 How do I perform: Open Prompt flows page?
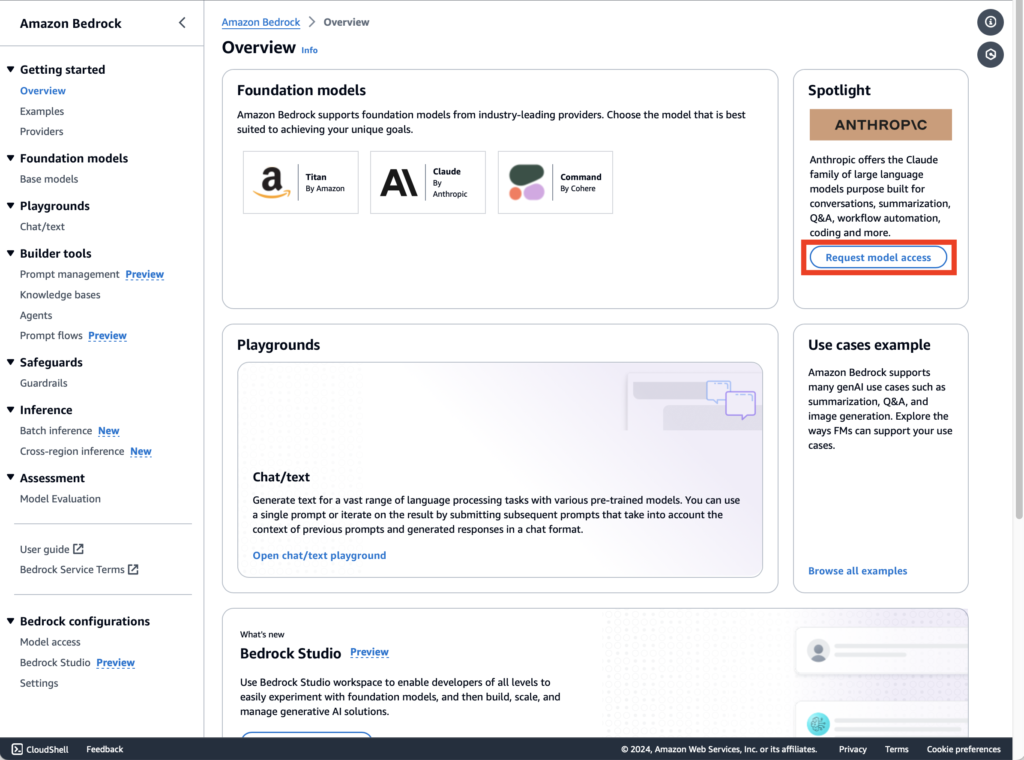point(51,336)
